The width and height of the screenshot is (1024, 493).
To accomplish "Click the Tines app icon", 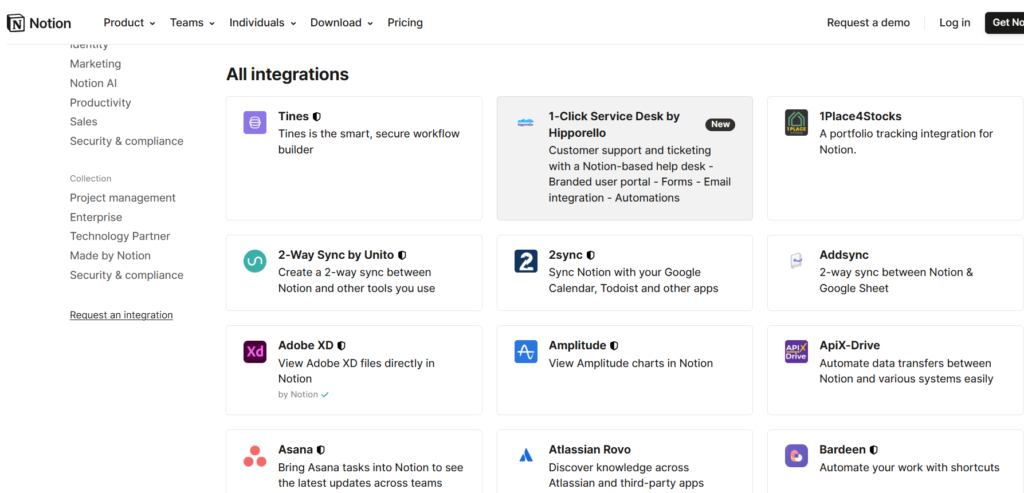I will click(x=255, y=122).
